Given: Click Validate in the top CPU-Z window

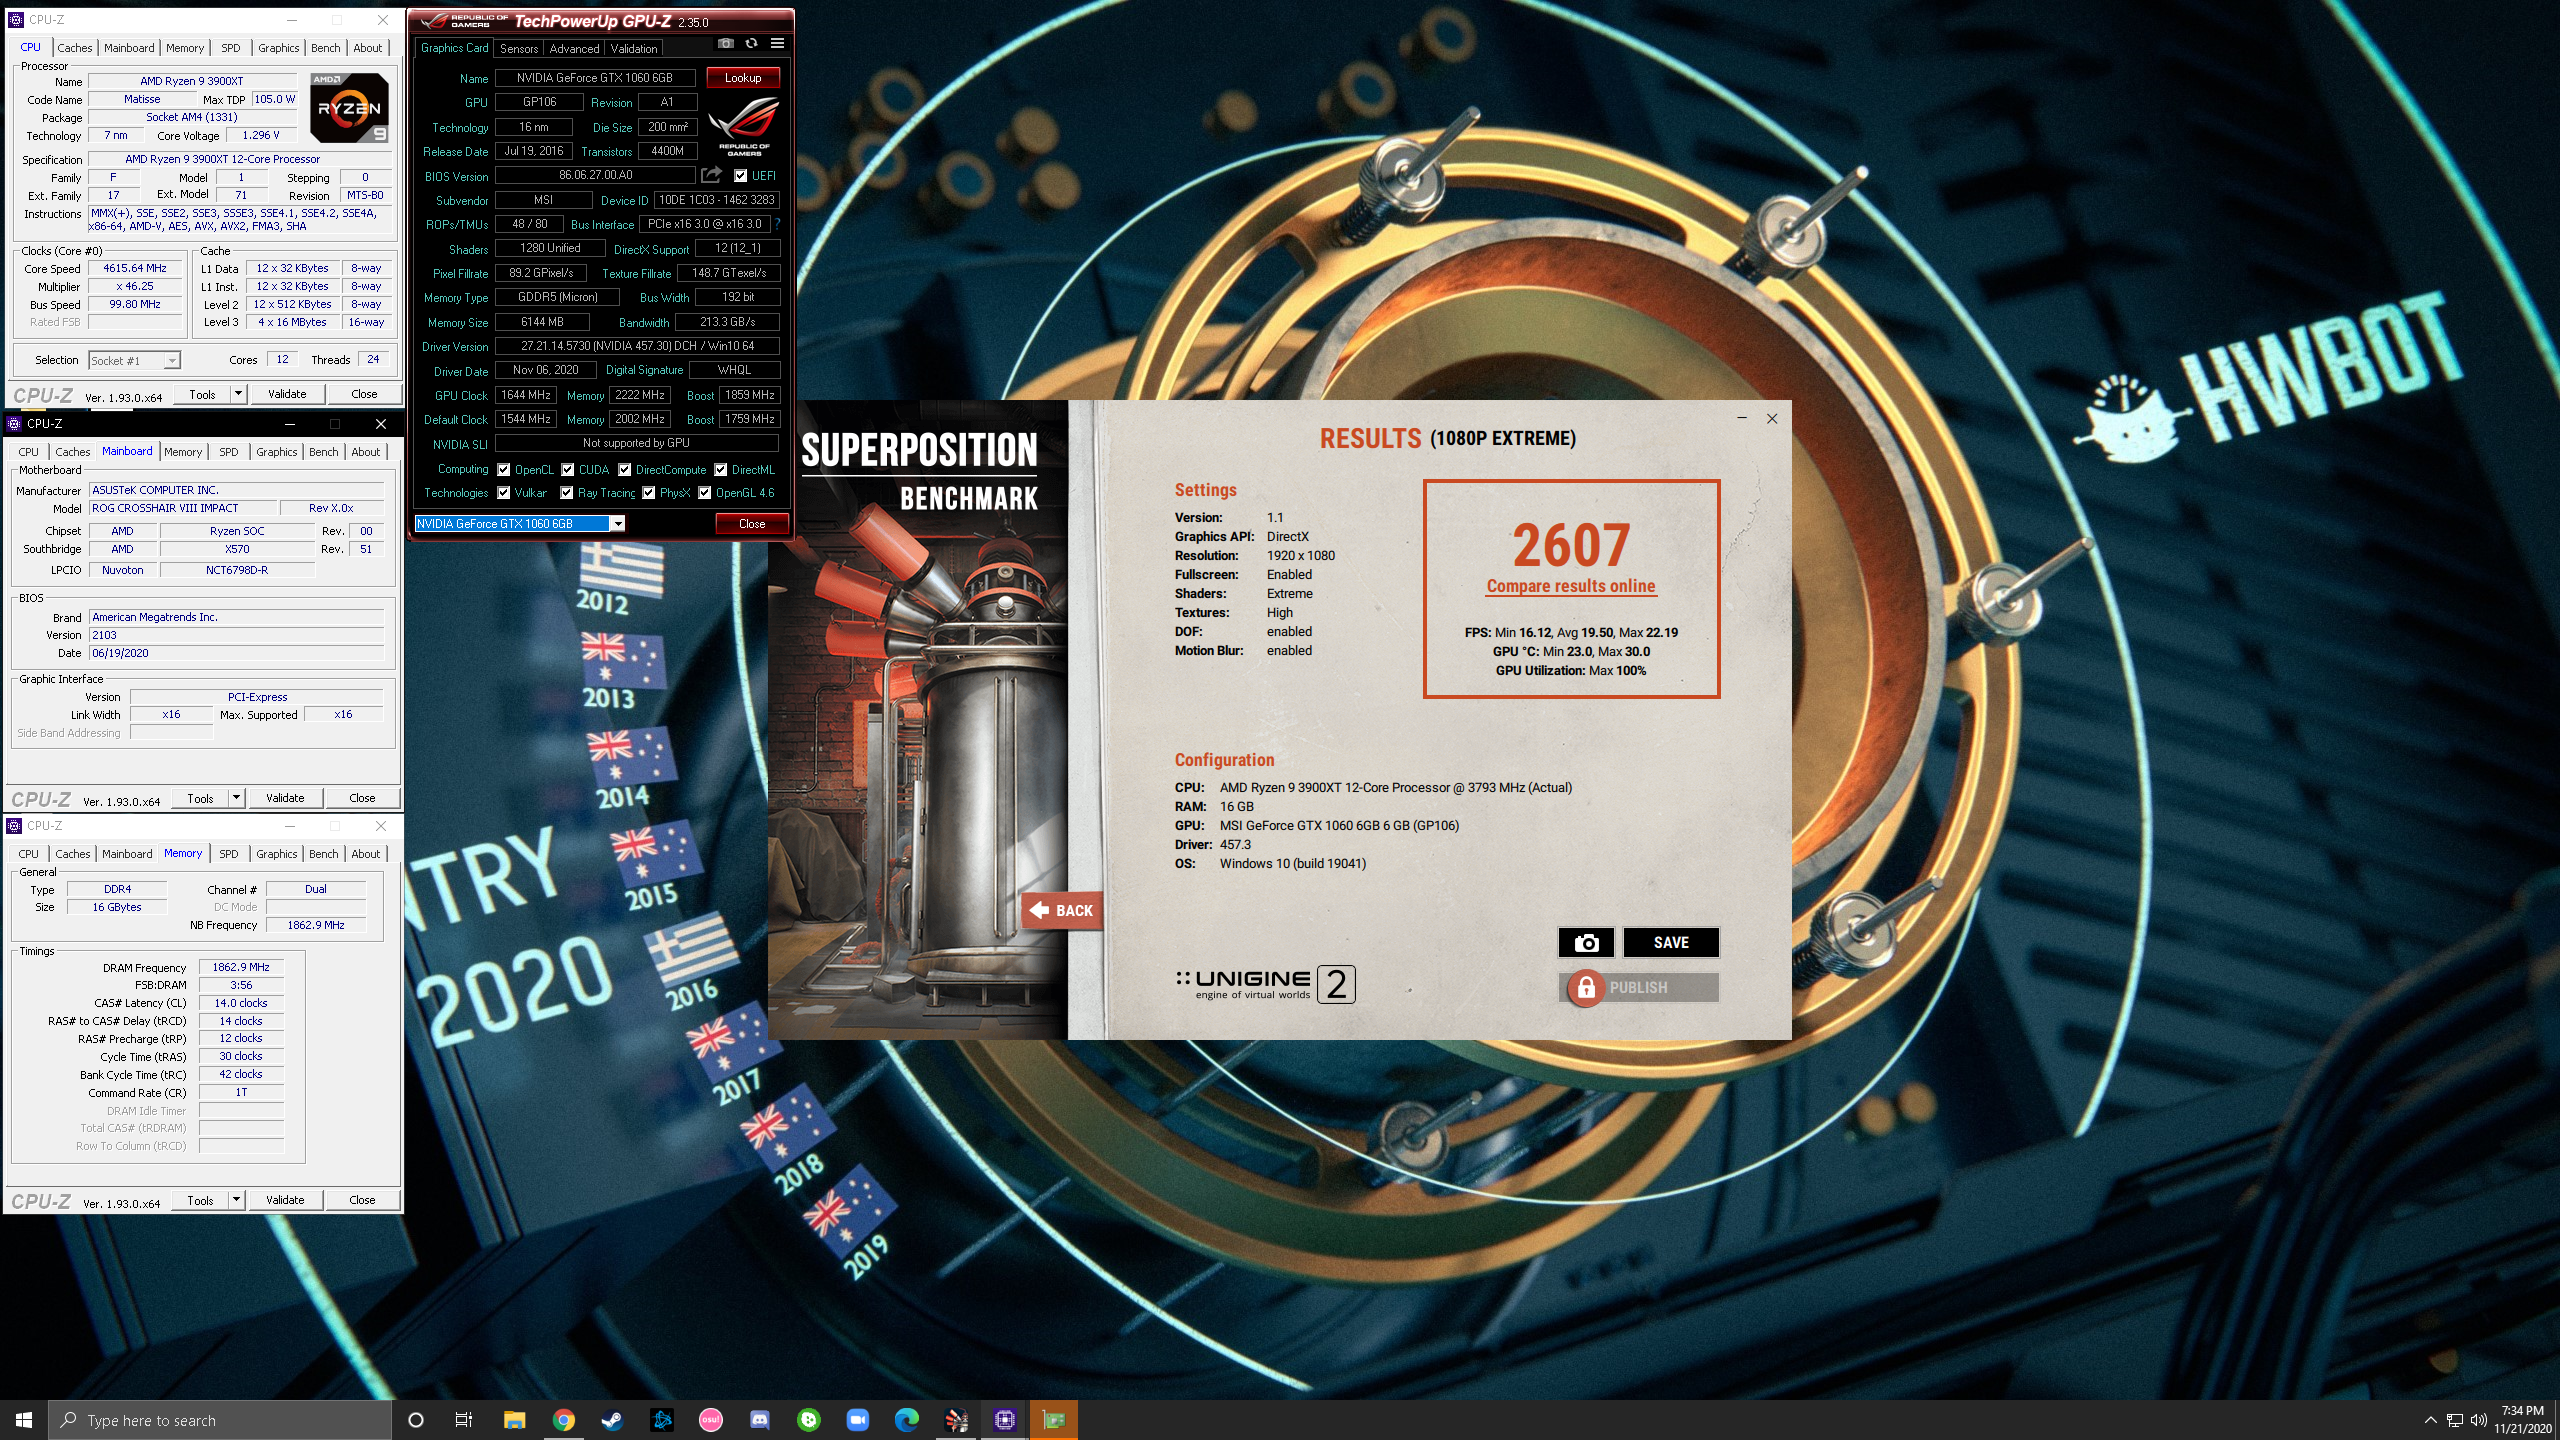Looking at the screenshot, I should (287, 394).
